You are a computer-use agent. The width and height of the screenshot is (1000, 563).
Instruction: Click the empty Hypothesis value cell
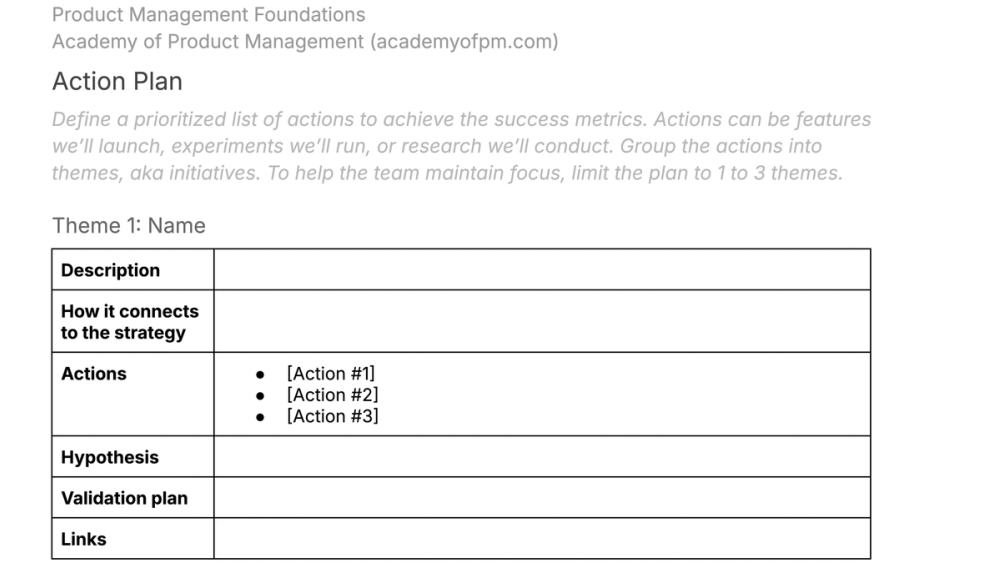541,457
